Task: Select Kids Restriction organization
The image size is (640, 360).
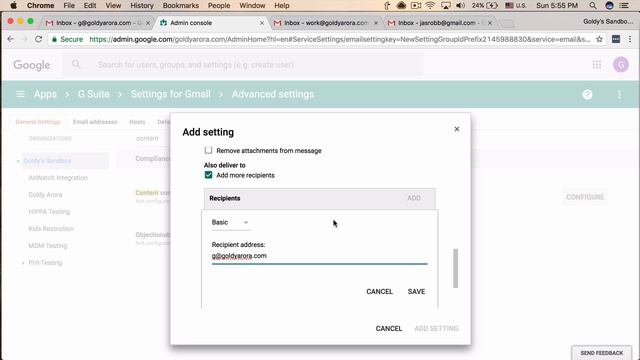Action: [51, 229]
